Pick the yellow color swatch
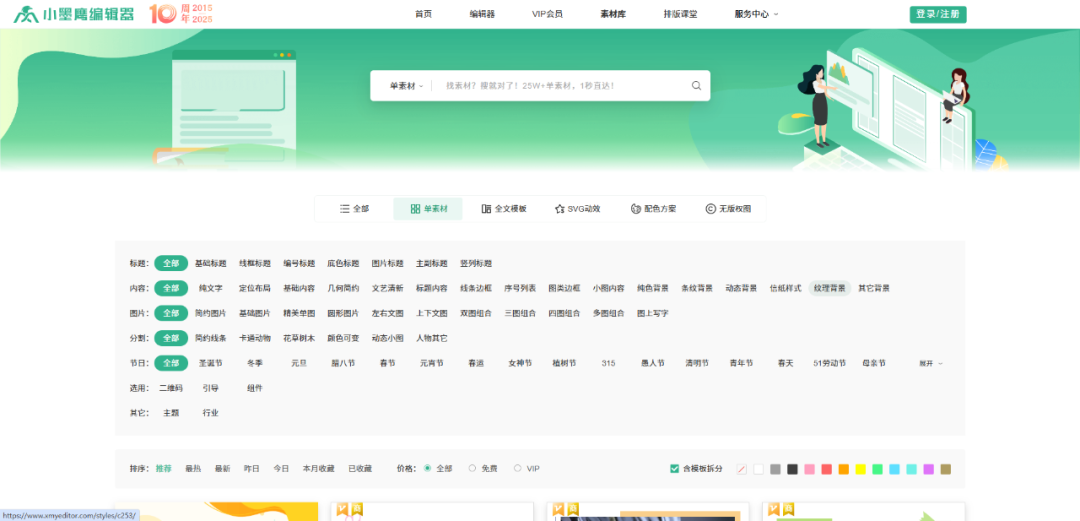 click(860, 469)
